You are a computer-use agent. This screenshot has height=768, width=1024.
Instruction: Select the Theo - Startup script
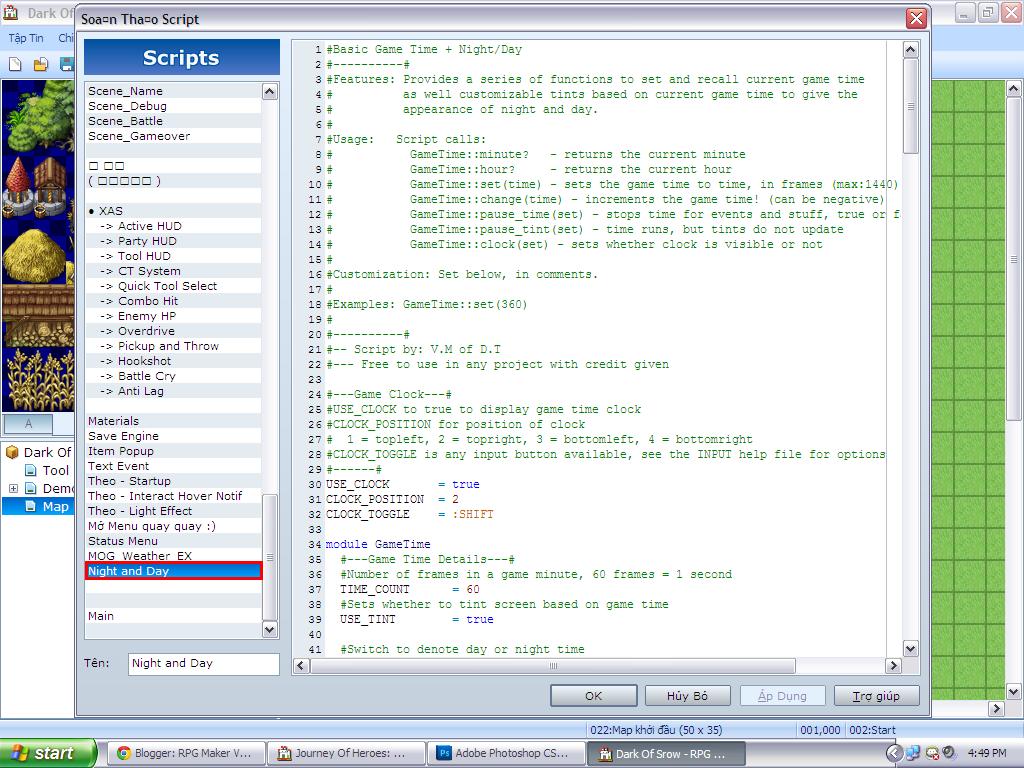click(x=173, y=481)
